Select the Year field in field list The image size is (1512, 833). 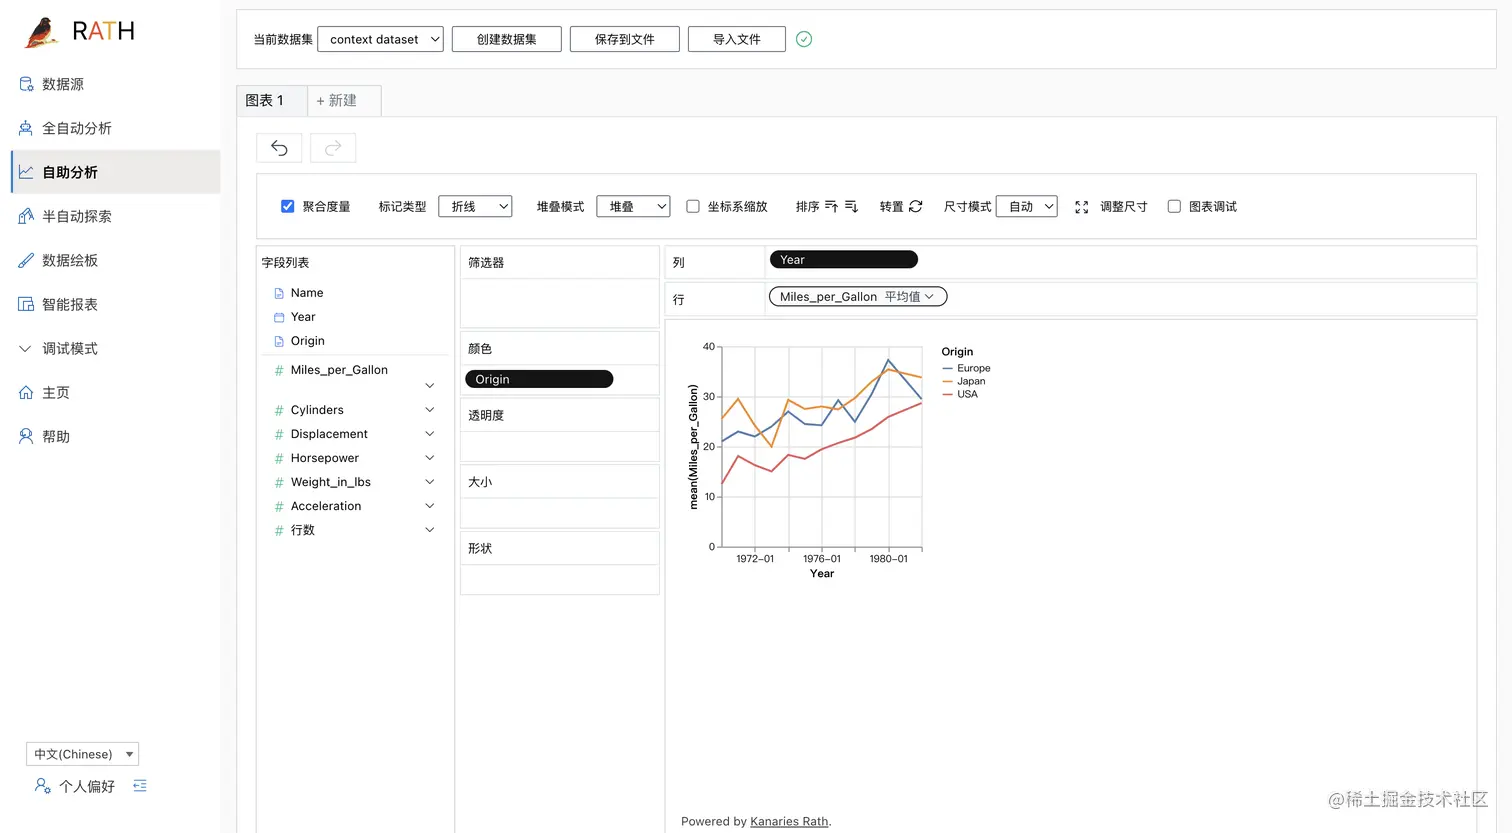pyautogui.click(x=303, y=317)
